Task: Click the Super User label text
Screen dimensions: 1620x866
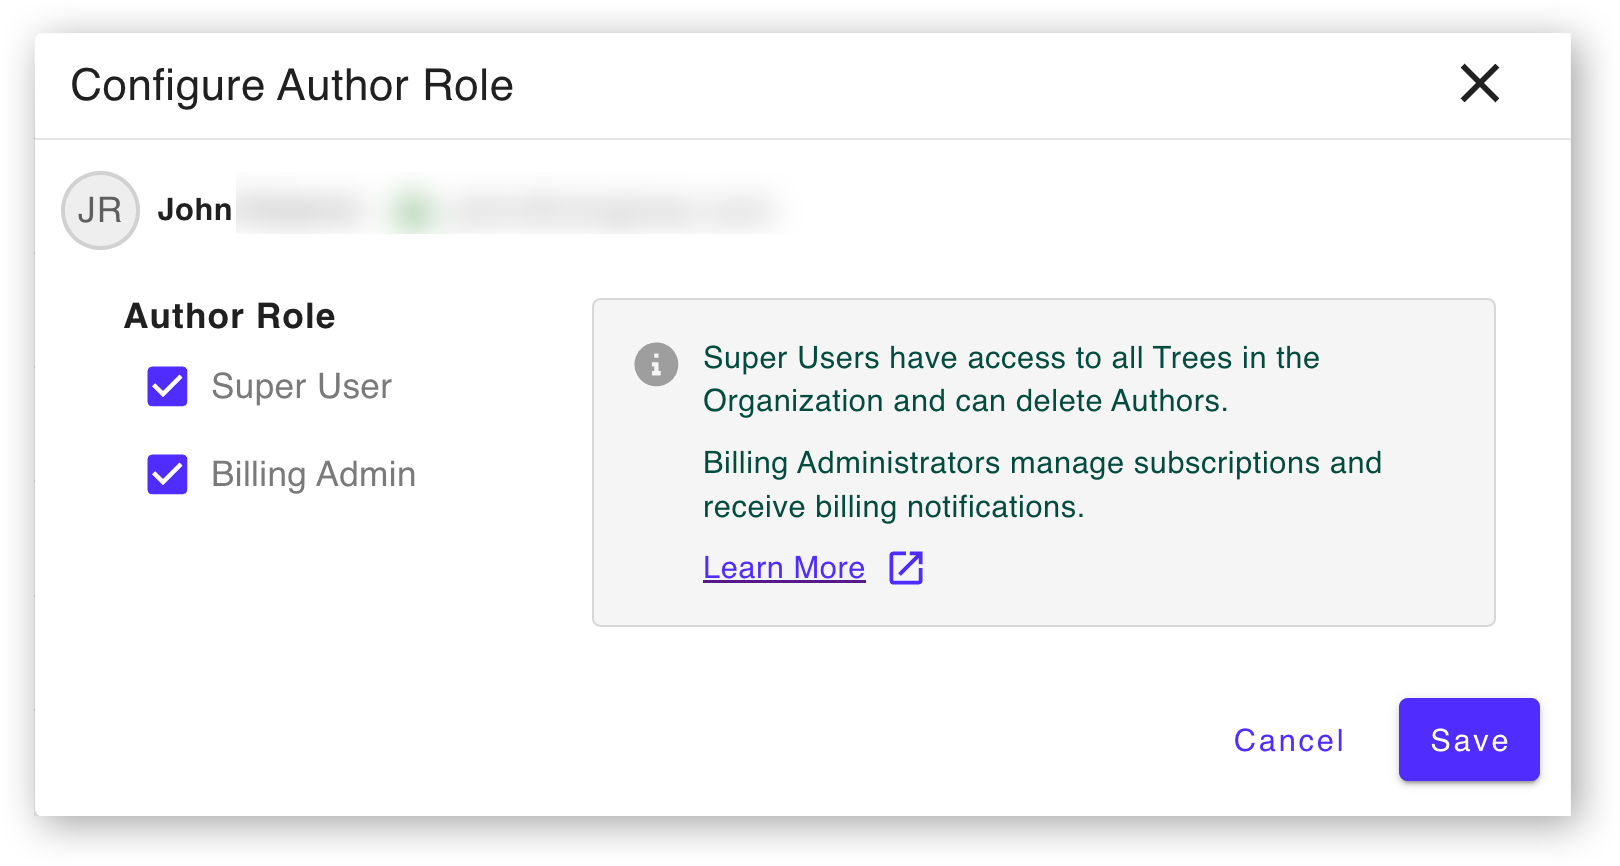Action: pyautogui.click(x=301, y=386)
